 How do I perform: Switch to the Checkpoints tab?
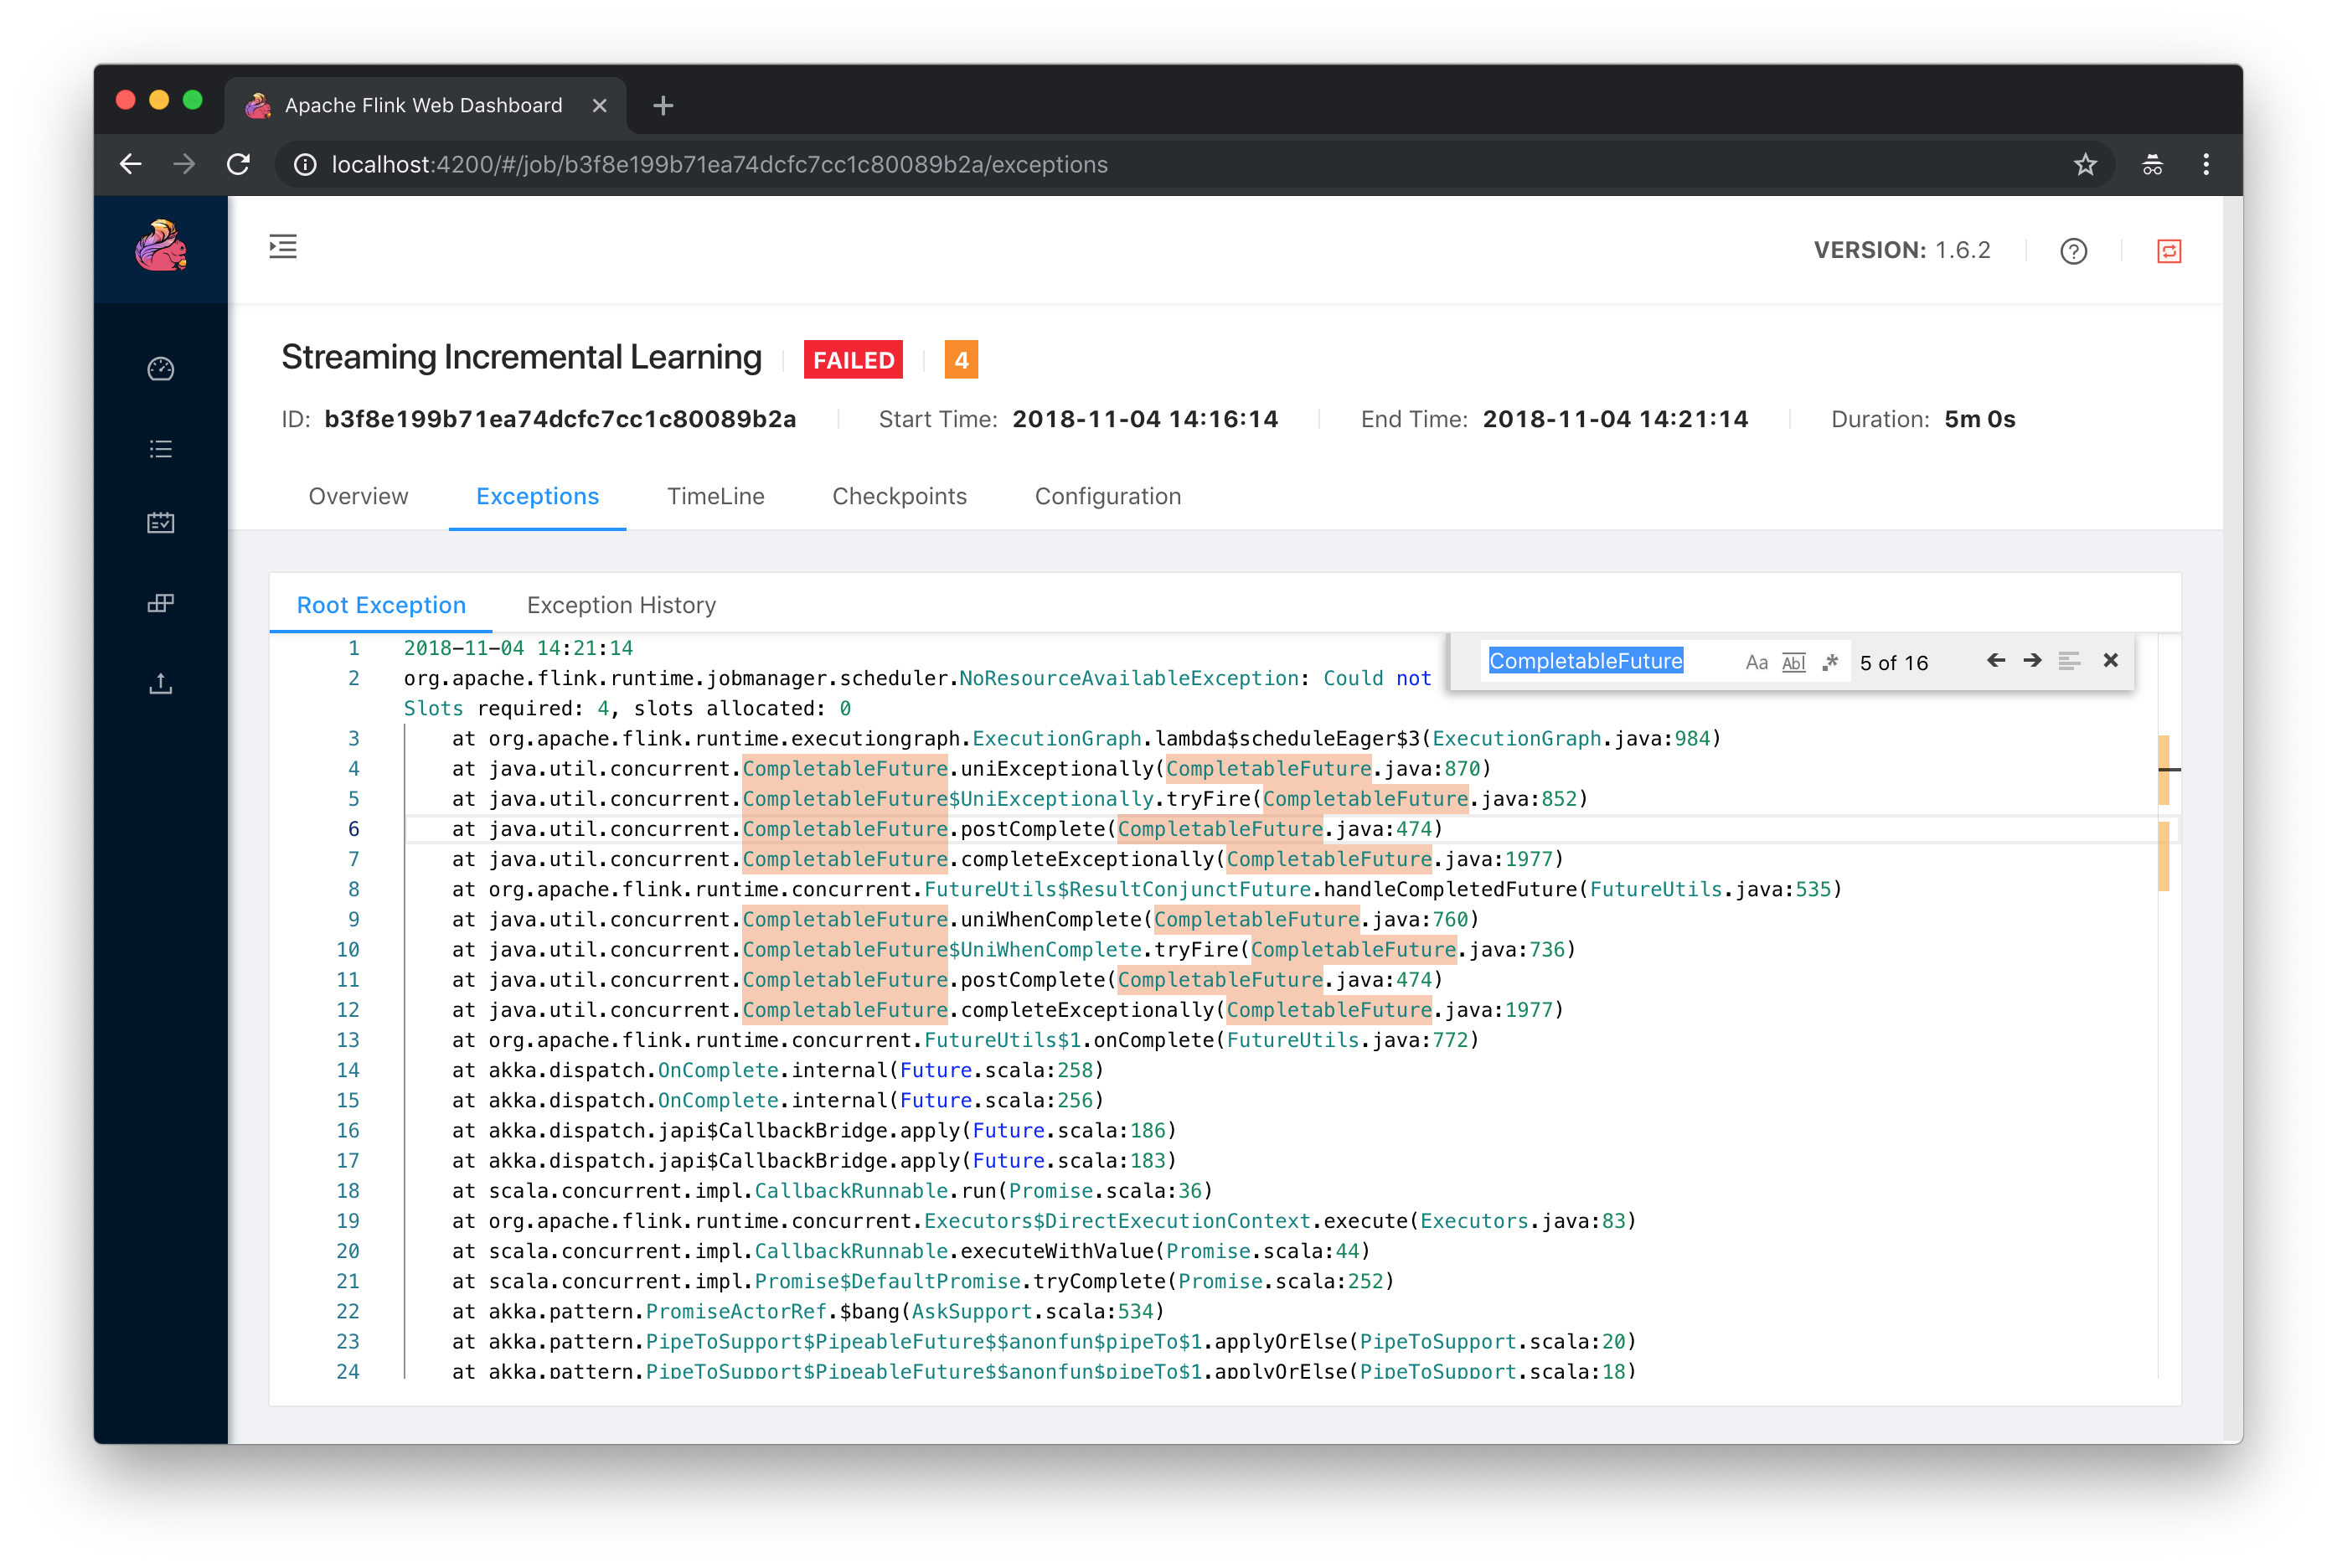tap(899, 496)
